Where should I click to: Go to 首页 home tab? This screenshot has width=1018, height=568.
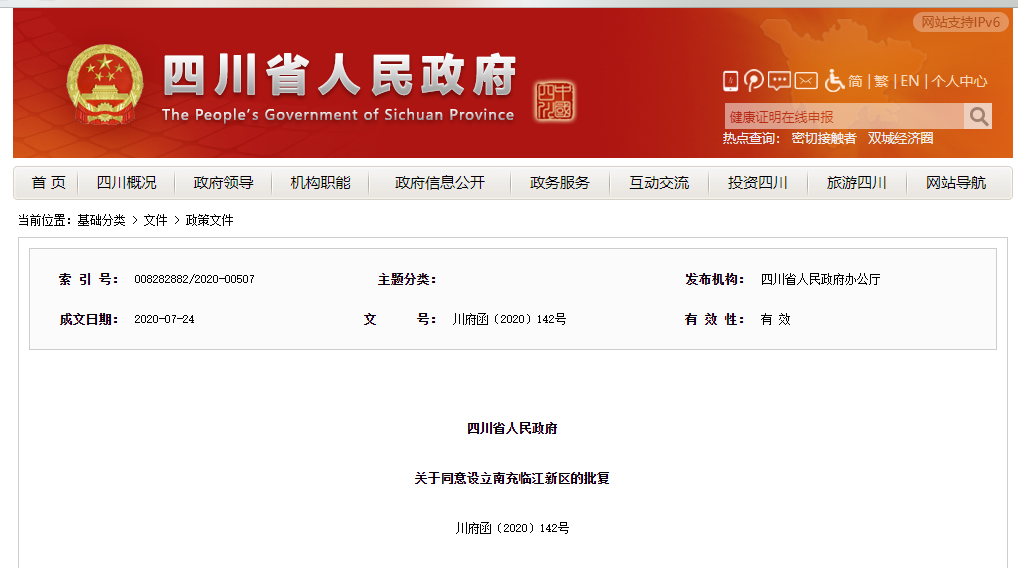coord(48,183)
